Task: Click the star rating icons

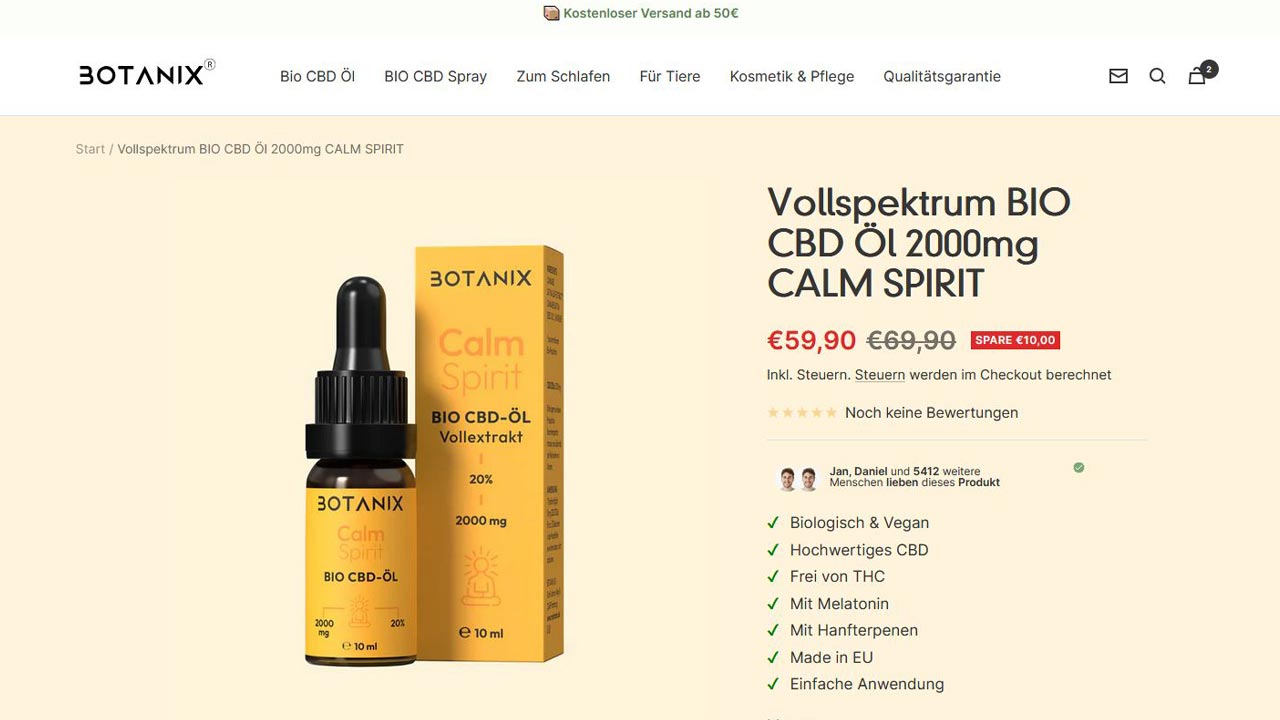Action: tap(802, 413)
